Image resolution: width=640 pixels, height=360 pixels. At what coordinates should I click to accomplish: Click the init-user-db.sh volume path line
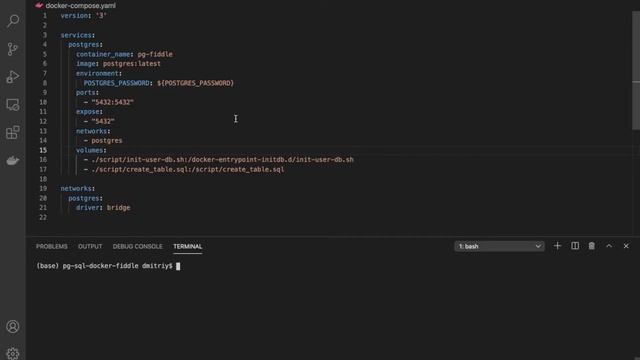pyautogui.click(x=219, y=160)
